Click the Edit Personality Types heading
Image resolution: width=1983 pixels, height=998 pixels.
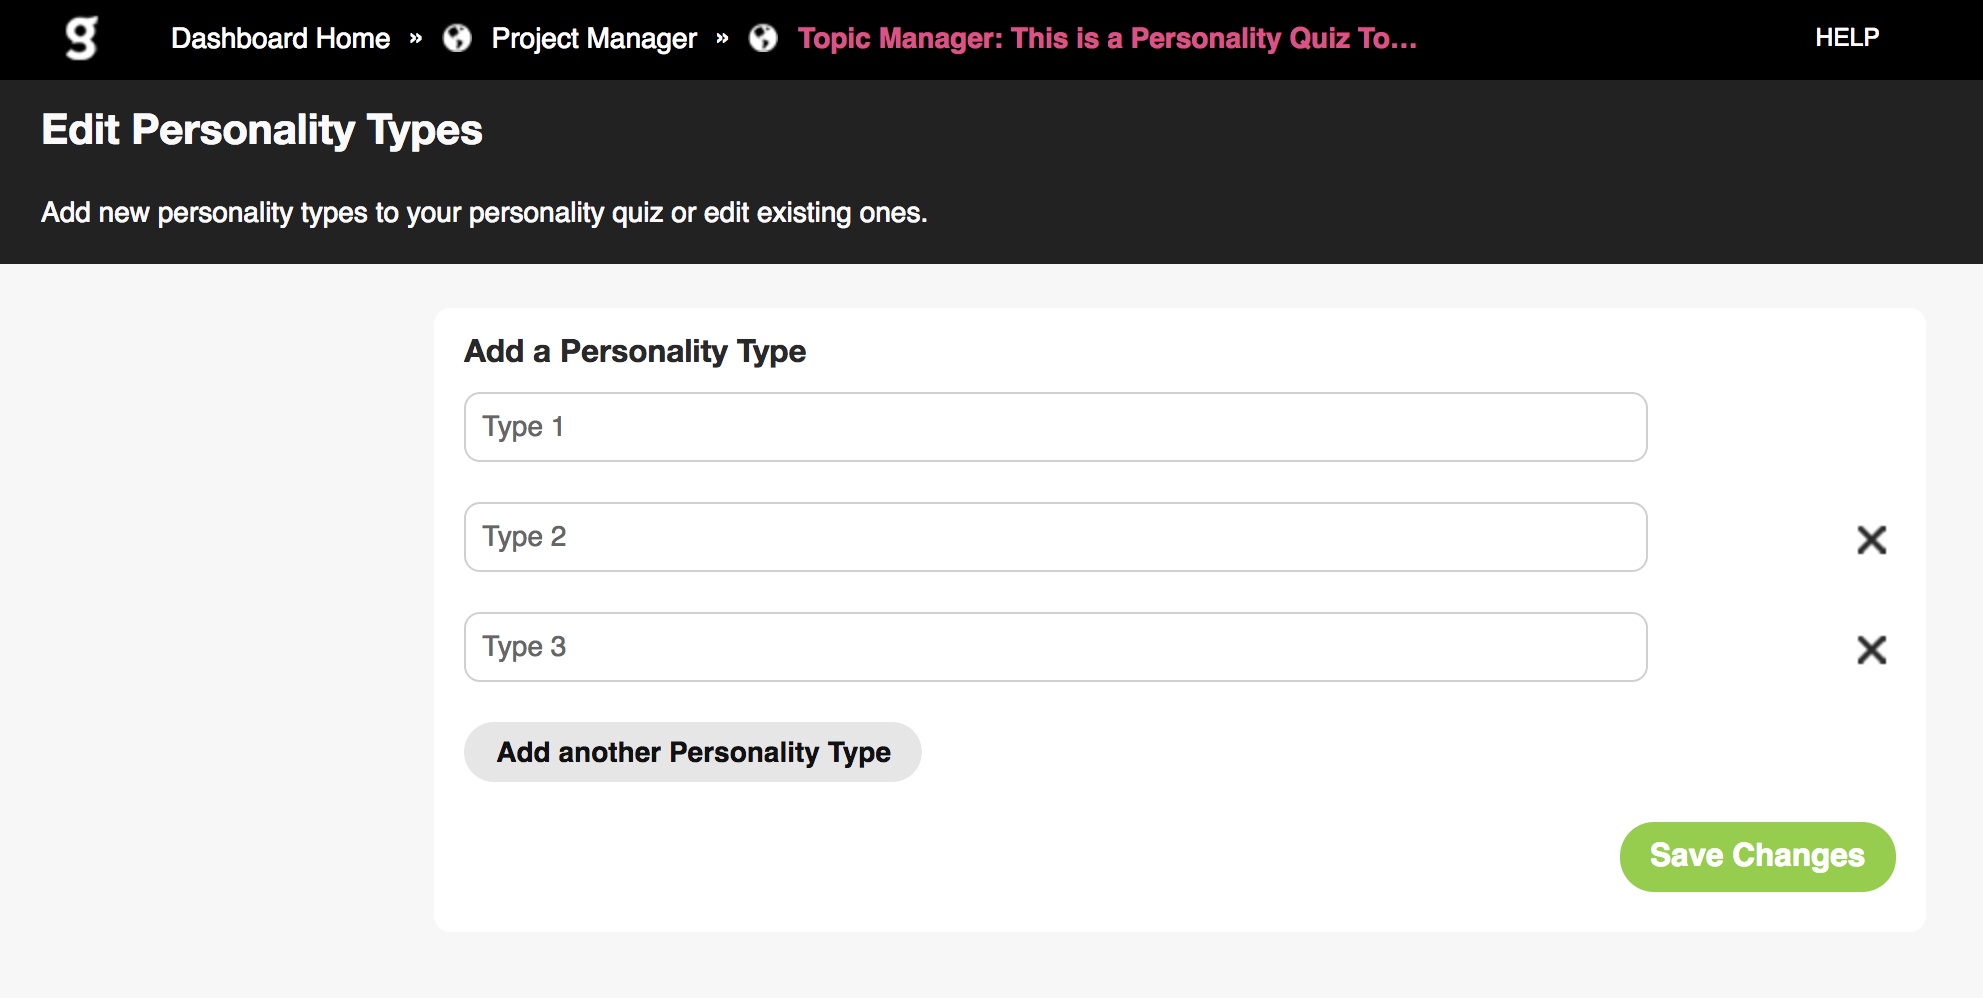point(262,131)
